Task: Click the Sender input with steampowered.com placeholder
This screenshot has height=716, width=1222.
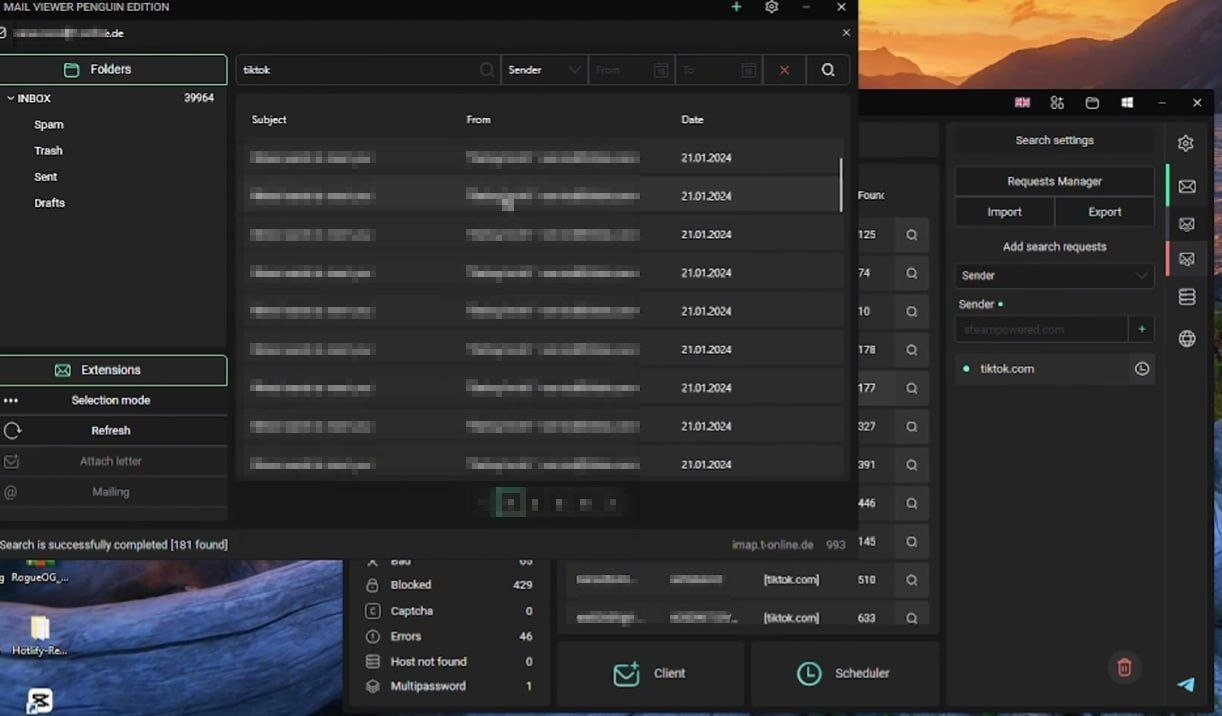Action: pos(1041,328)
